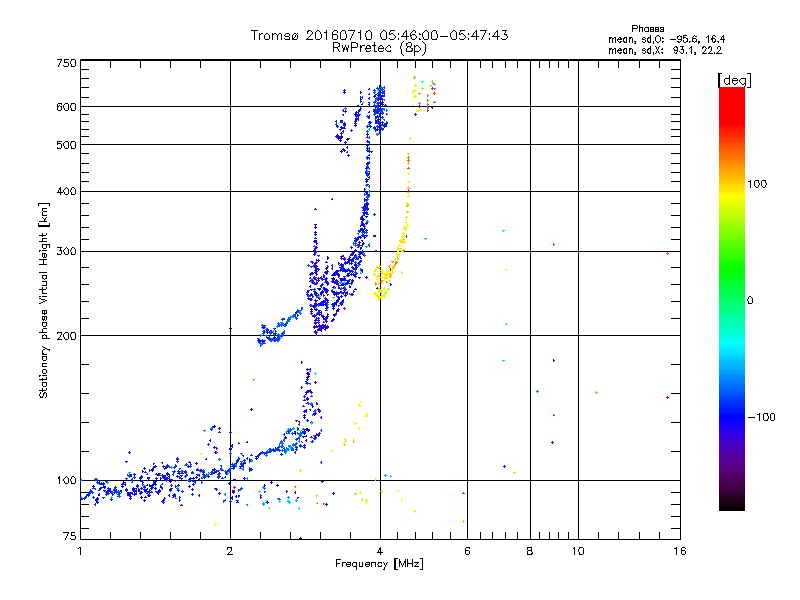Image resolution: width=800 pixels, height=600 pixels.
Task: Click the blue echo cluster near 600 km
Action: 379,110
